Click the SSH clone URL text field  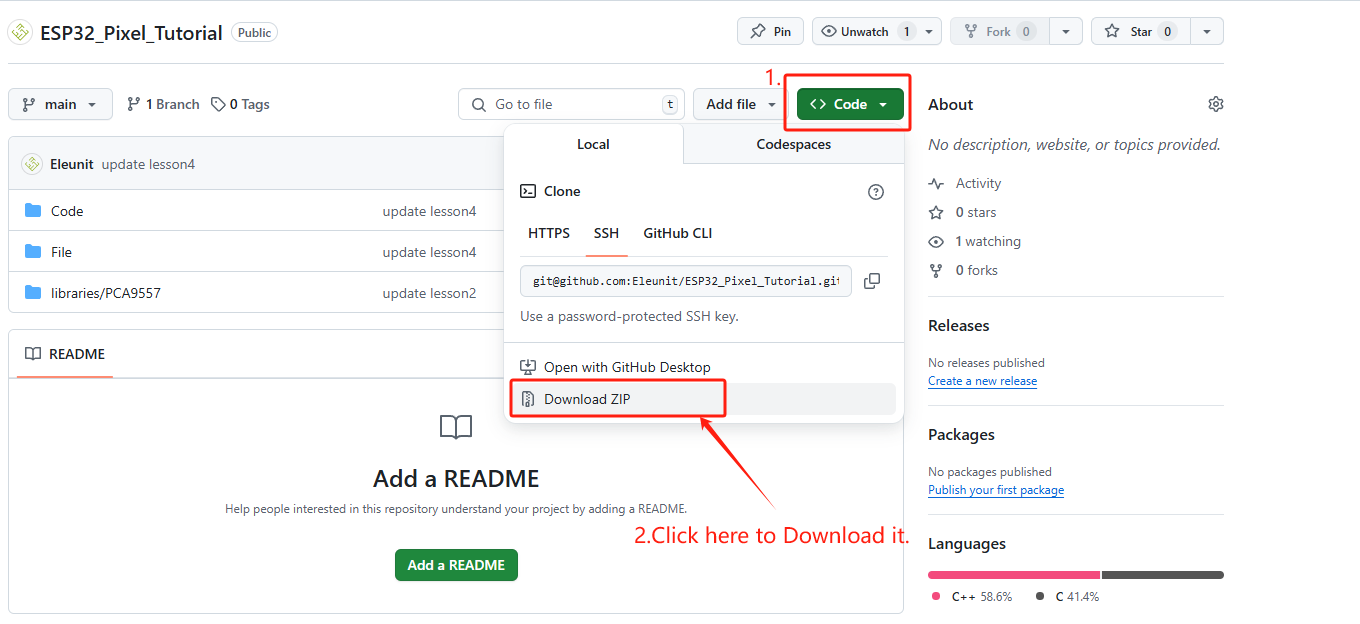pyautogui.click(x=686, y=281)
